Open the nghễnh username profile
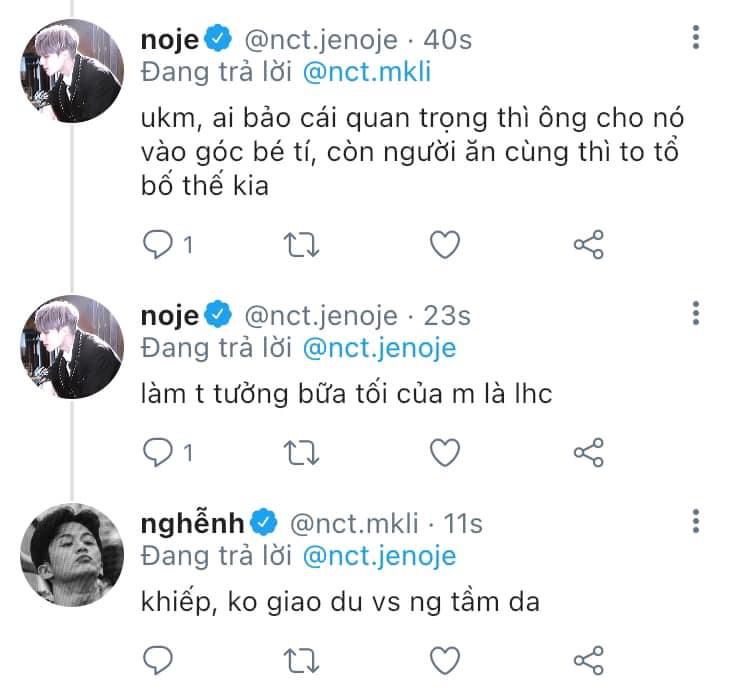The height and width of the screenshot is (690, 750). click(195, 523)
